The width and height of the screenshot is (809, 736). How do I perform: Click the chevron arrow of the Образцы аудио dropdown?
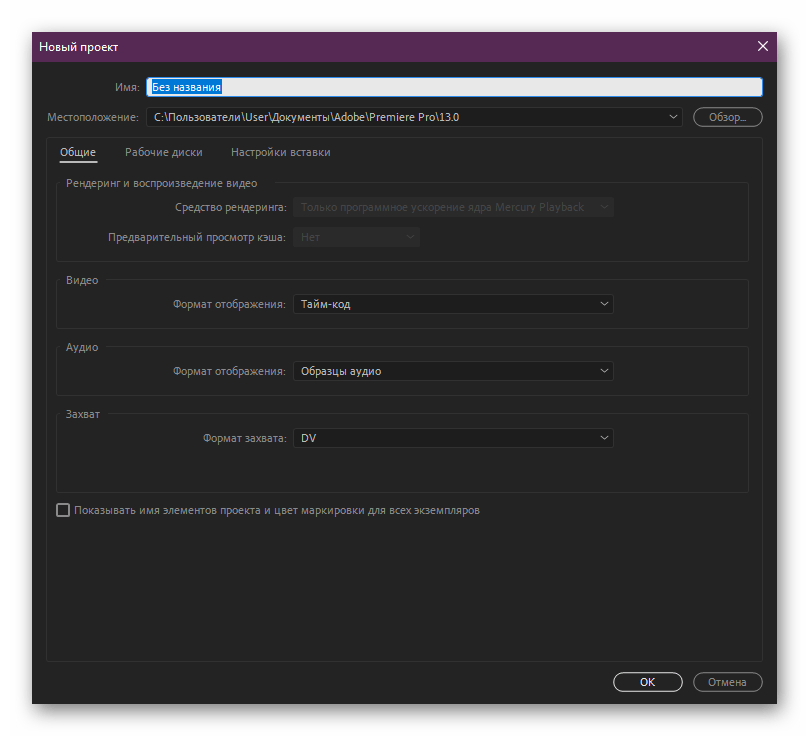click(603, 371)
